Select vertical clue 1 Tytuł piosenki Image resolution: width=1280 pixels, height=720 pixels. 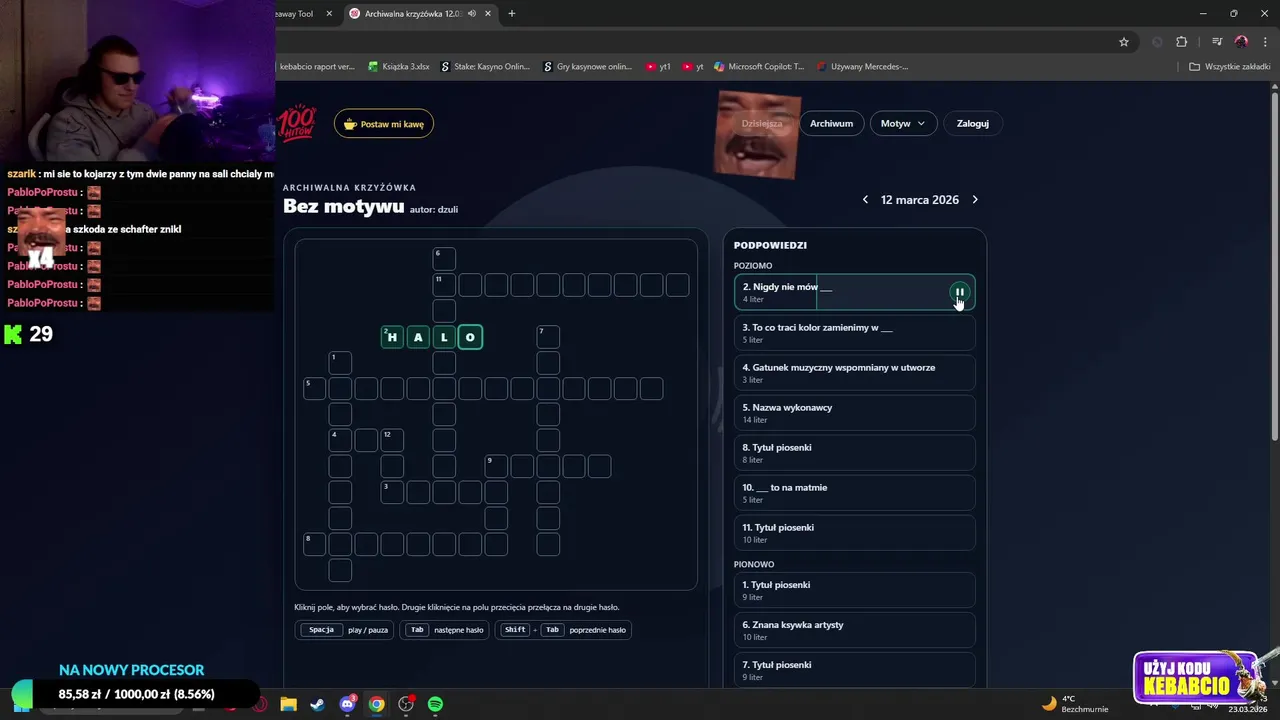(854, 590)
